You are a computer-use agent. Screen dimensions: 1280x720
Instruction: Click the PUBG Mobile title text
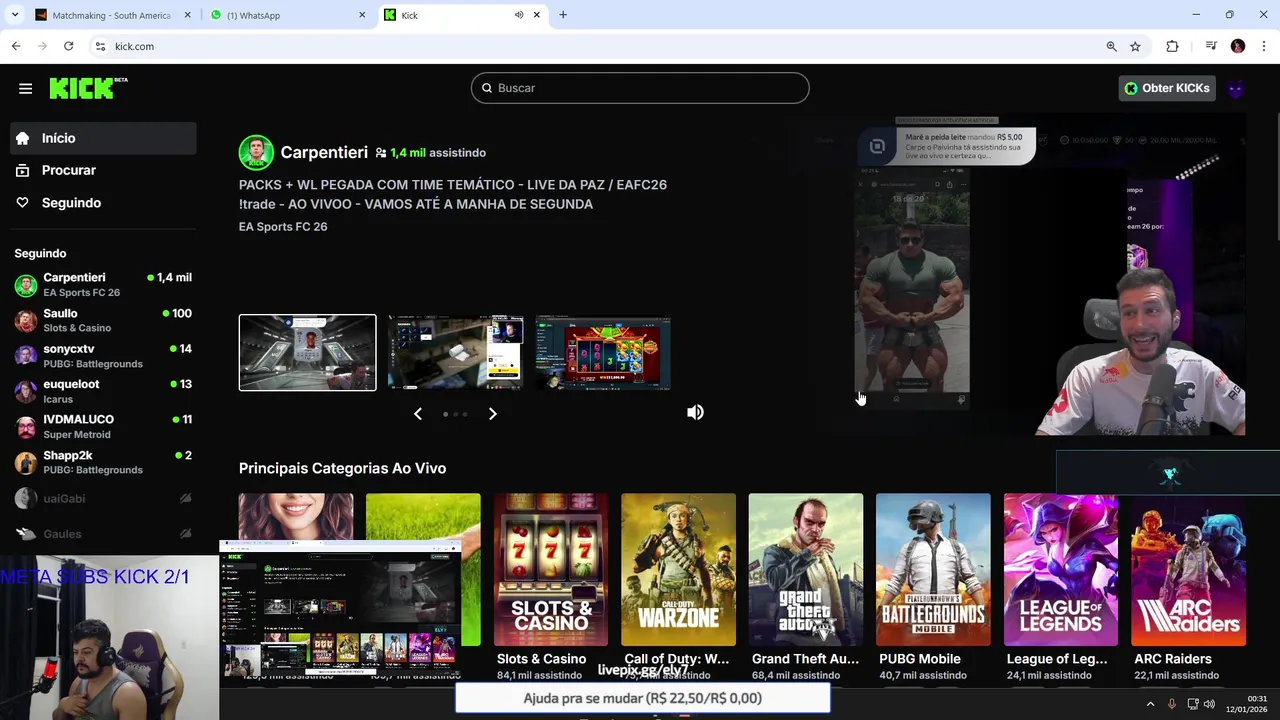click(920, 659)
